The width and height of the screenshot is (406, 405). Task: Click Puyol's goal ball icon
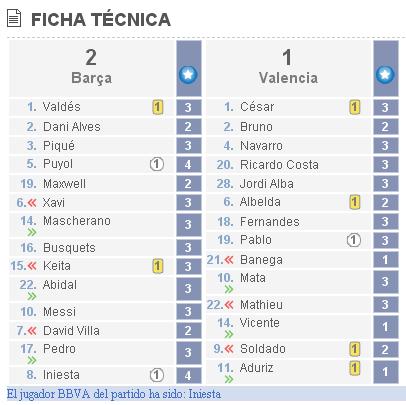click(x=157, y=164)
